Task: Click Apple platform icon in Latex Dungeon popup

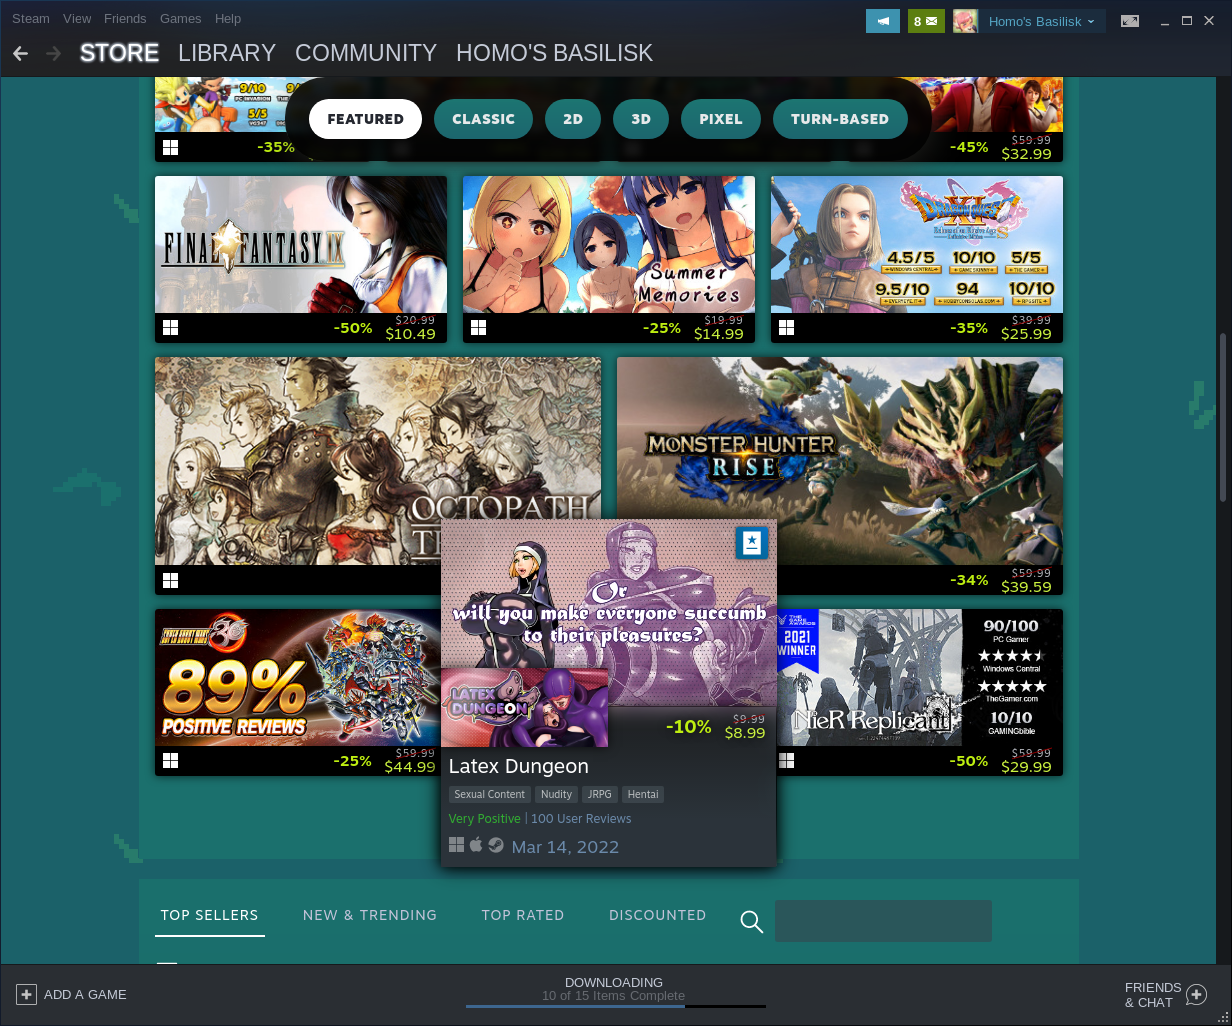Action: click(476, 845)
